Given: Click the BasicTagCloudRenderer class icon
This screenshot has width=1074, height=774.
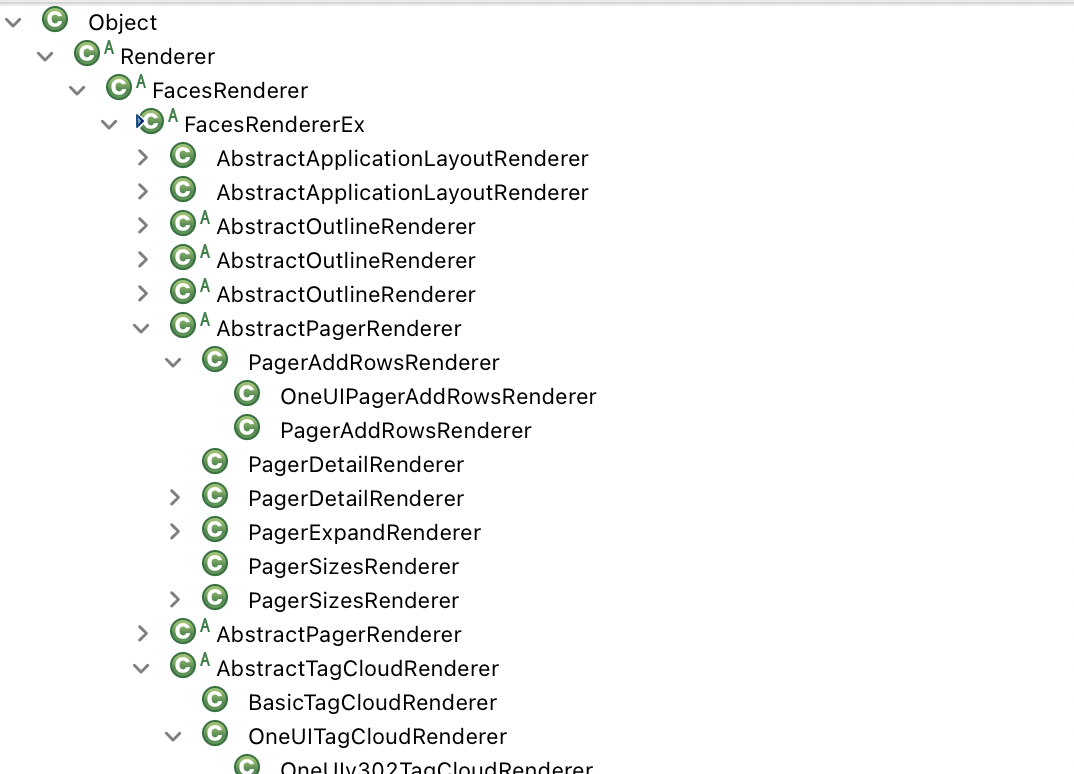Looking at the screenshot, I should tap(215, 700).
